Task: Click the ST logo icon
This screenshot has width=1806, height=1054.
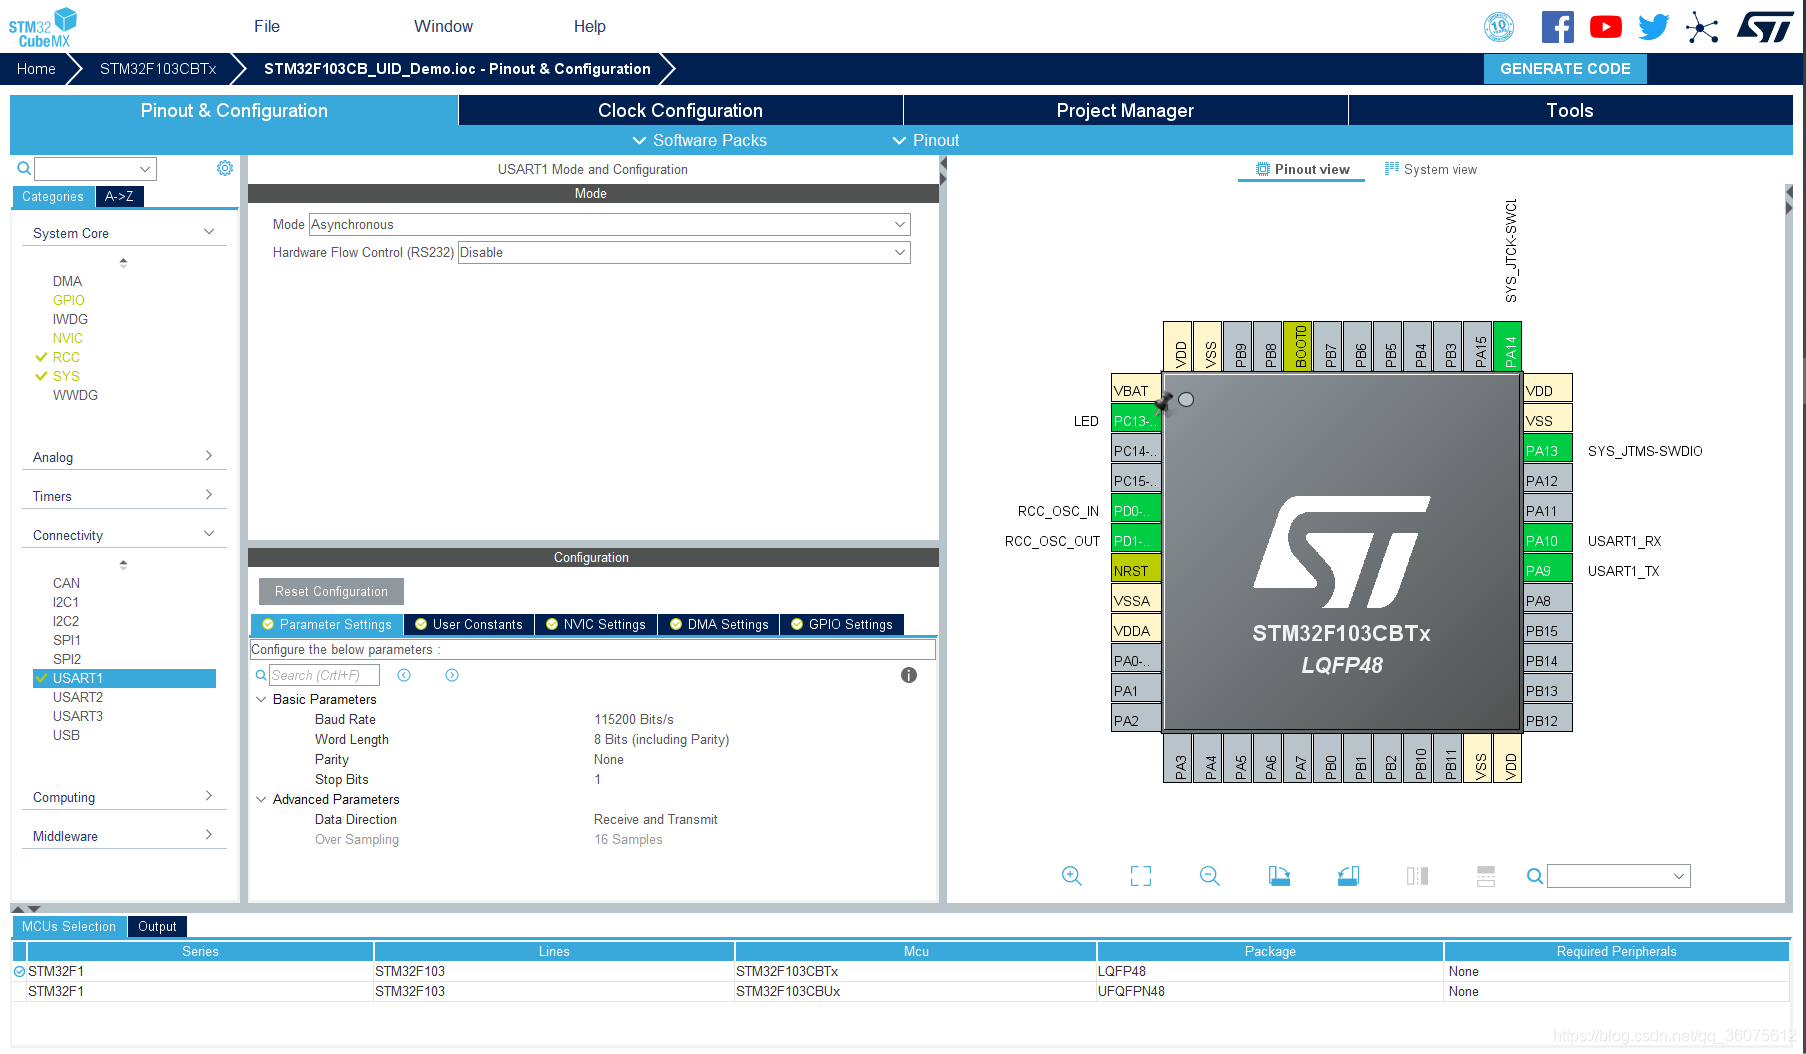Action: click(1765, 27)
